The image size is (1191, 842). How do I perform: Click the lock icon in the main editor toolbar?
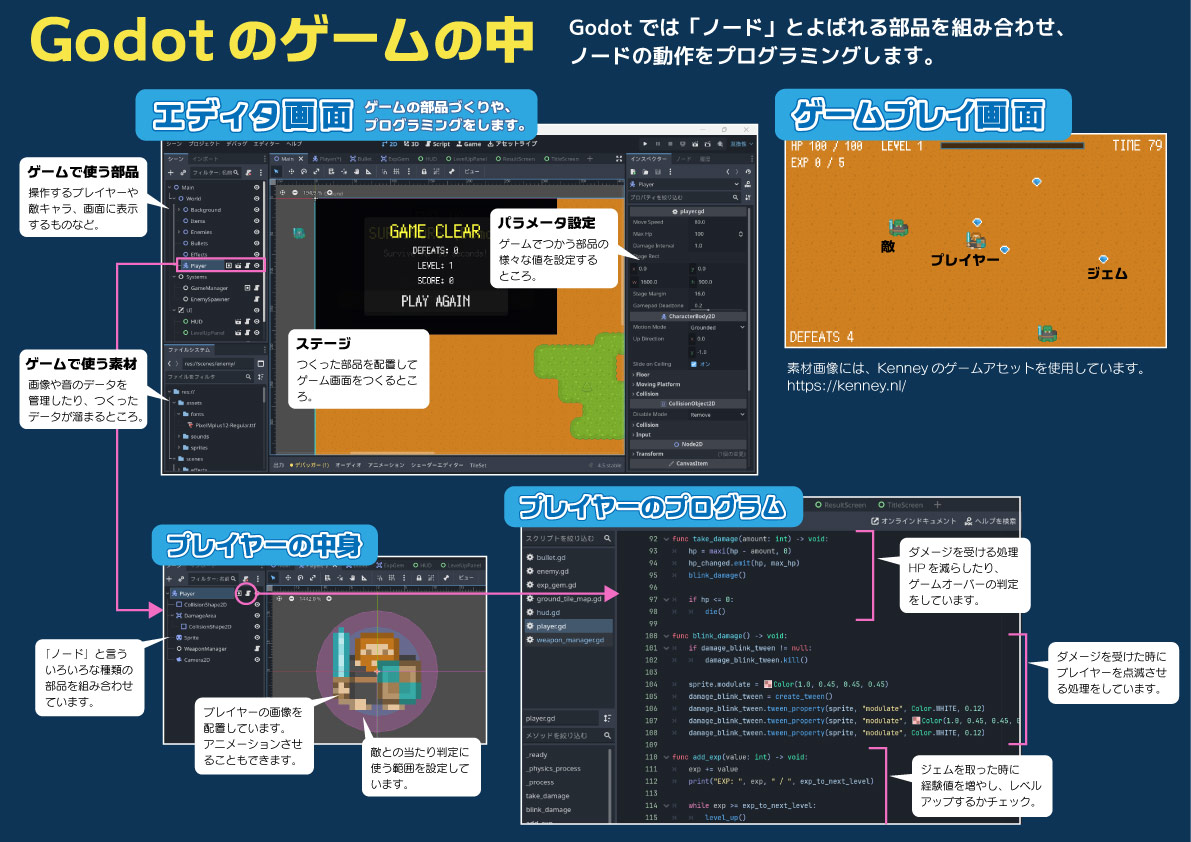(x=424, y=172)
